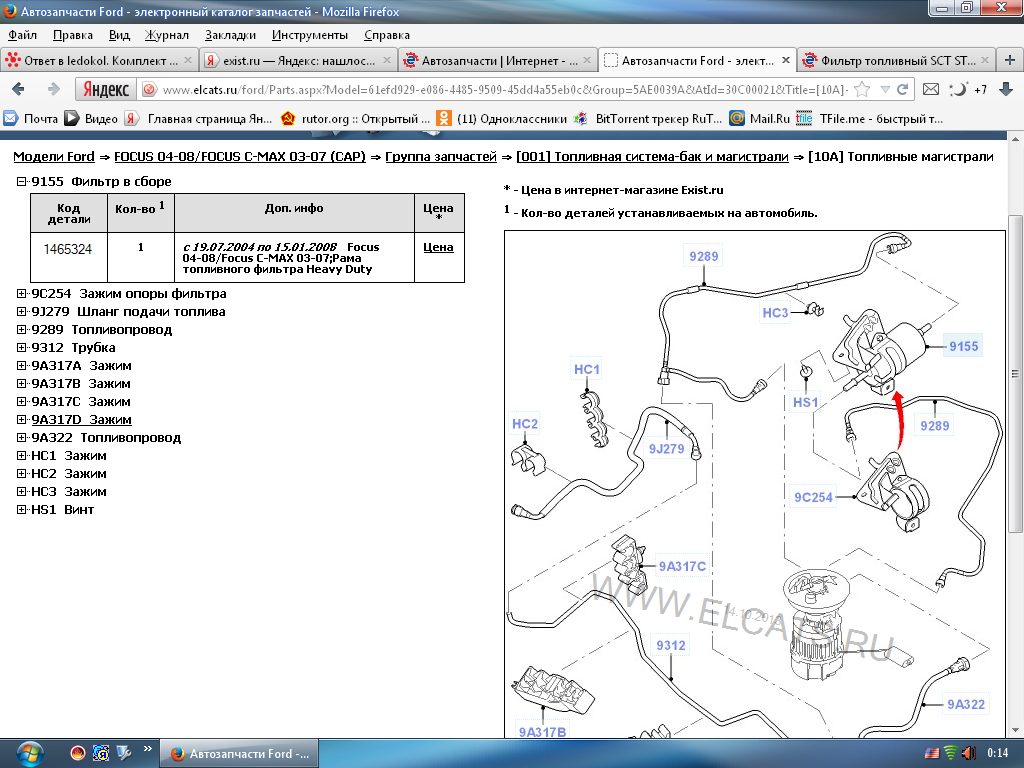This screenshot has height=768, width=1024.
Task: Expand the HS1 Винт node
Action: (x=22, y=509)
